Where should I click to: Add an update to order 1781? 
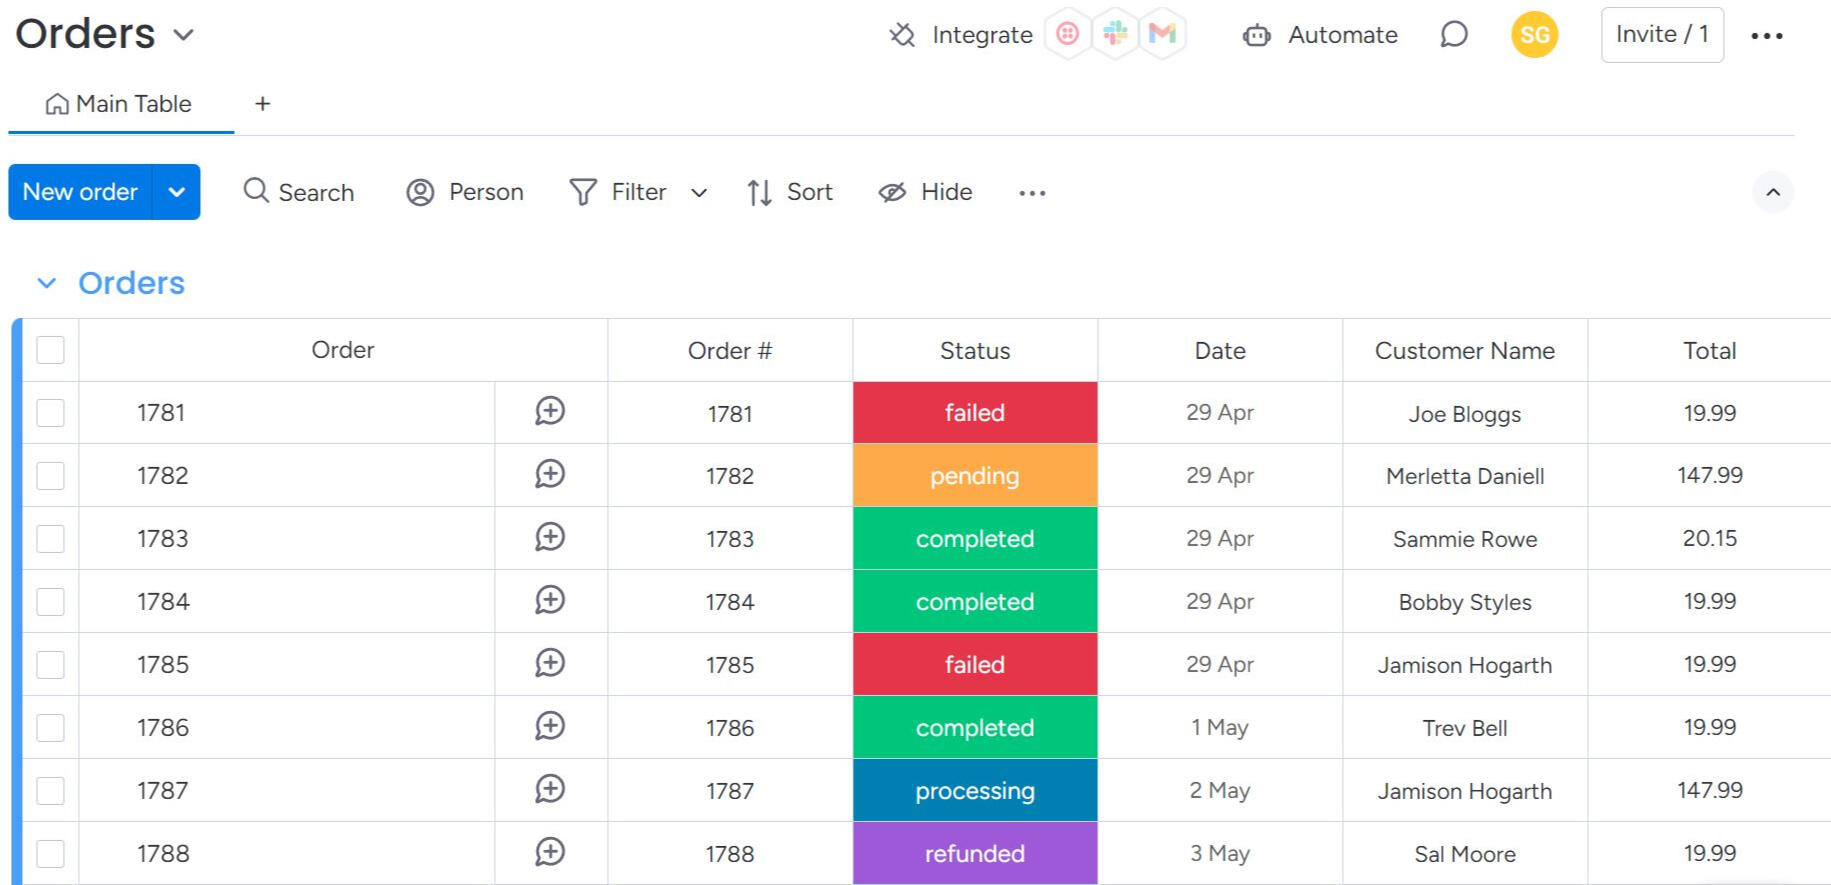click(x=550, y=412)
